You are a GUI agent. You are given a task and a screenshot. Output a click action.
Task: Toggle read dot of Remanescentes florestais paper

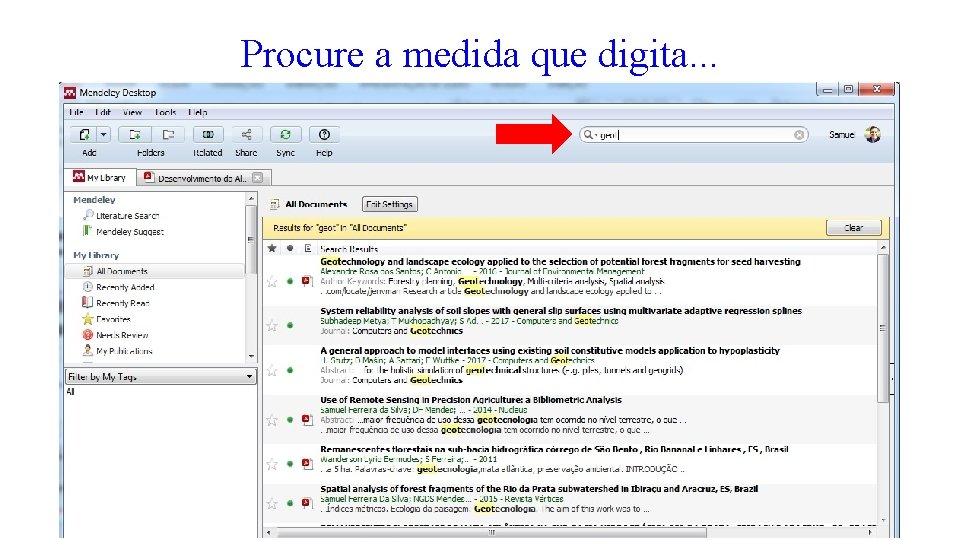tap(290, 464)
